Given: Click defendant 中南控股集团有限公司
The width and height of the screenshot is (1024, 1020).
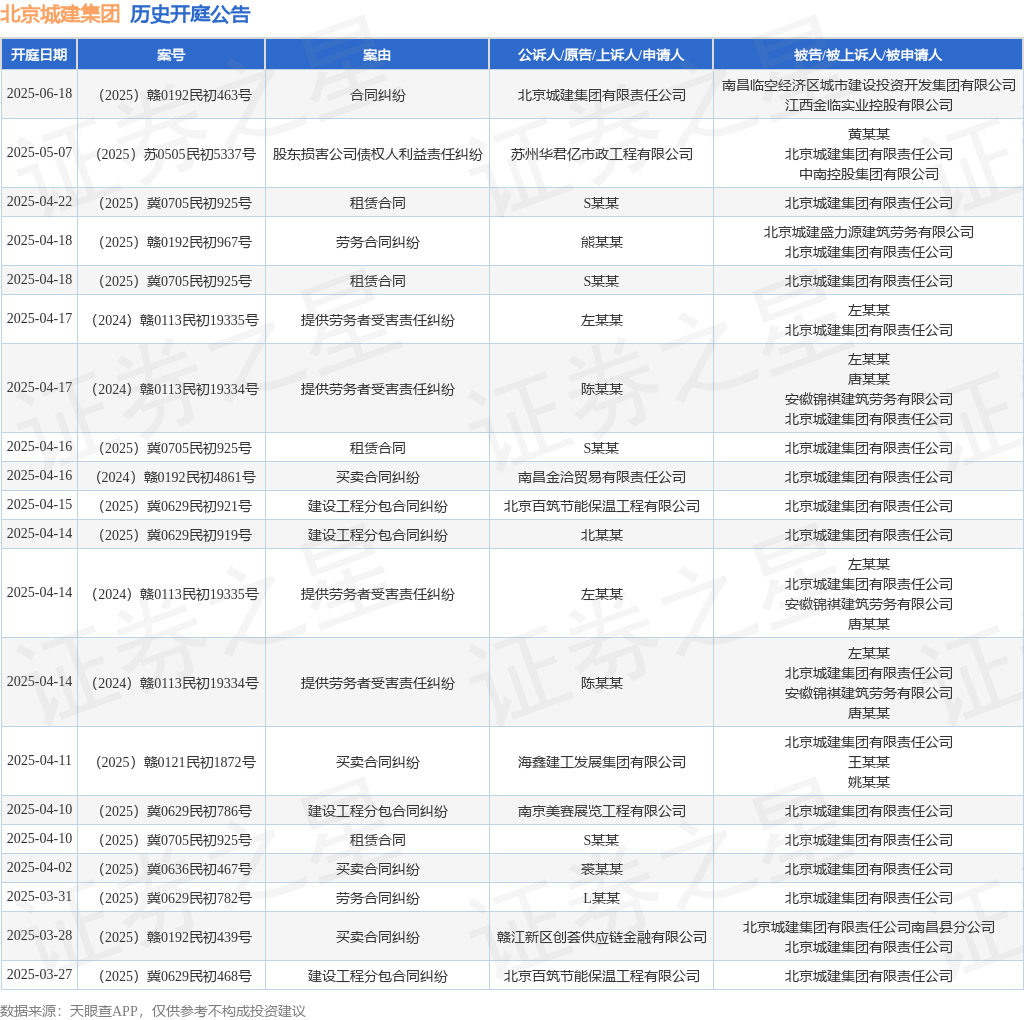Looking at the screenshot, I should [x=869, y=174].
